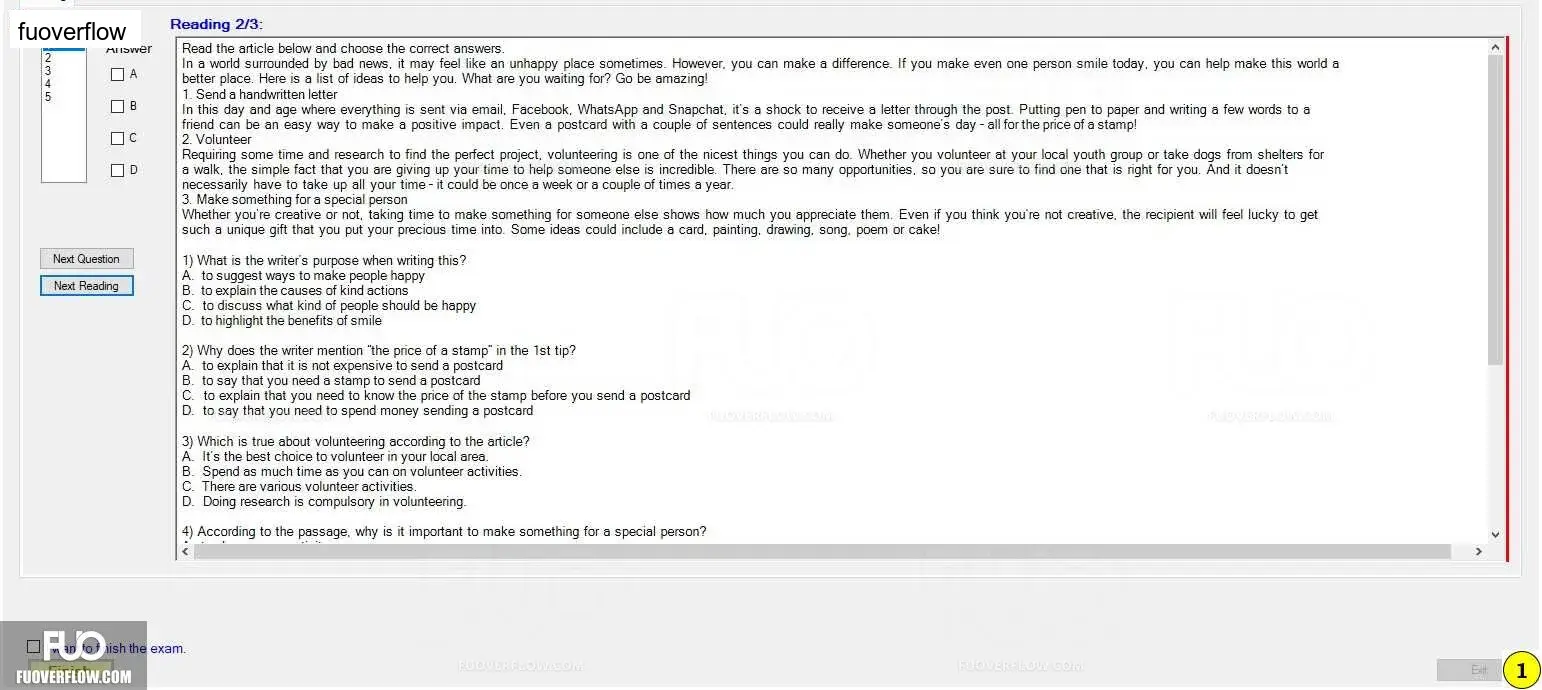Viewport: 1542px width, 690px height.
Task: Check answer option A checkbox
Action: coord(117,74)
